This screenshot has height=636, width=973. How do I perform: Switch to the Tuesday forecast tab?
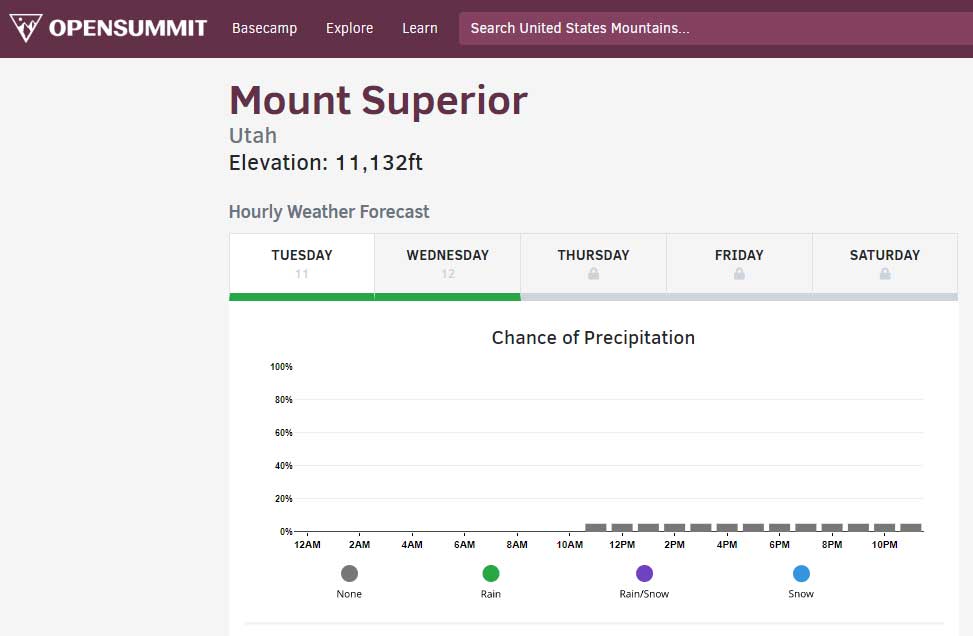pos(301,262)
